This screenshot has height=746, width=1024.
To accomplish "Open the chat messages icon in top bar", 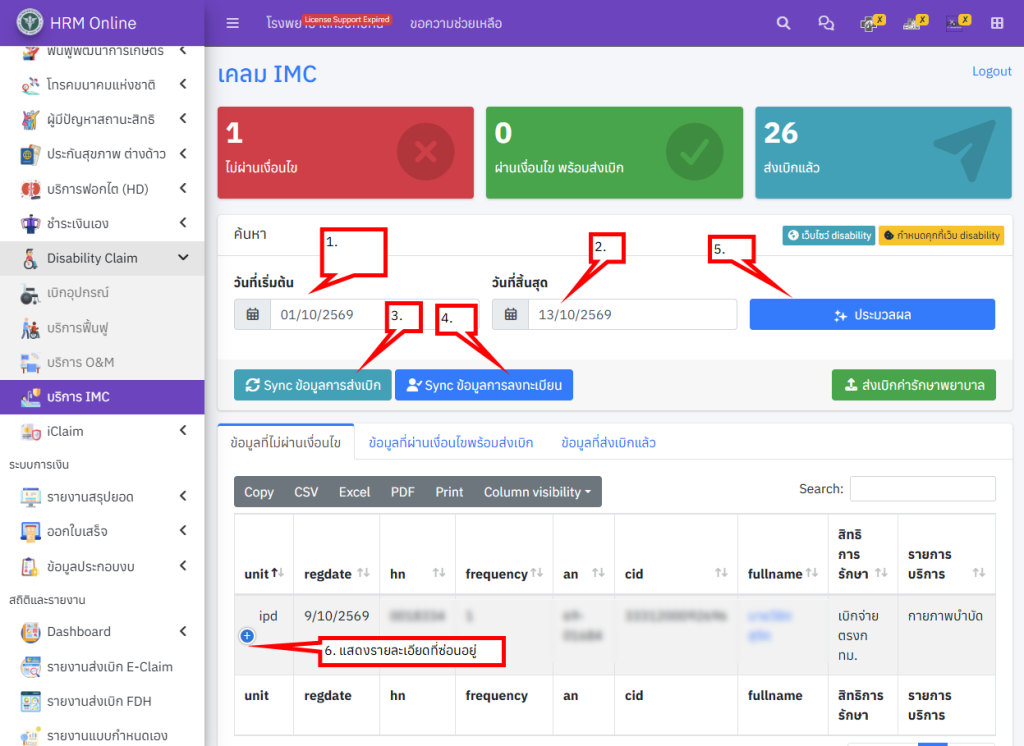I will point(826,24).
